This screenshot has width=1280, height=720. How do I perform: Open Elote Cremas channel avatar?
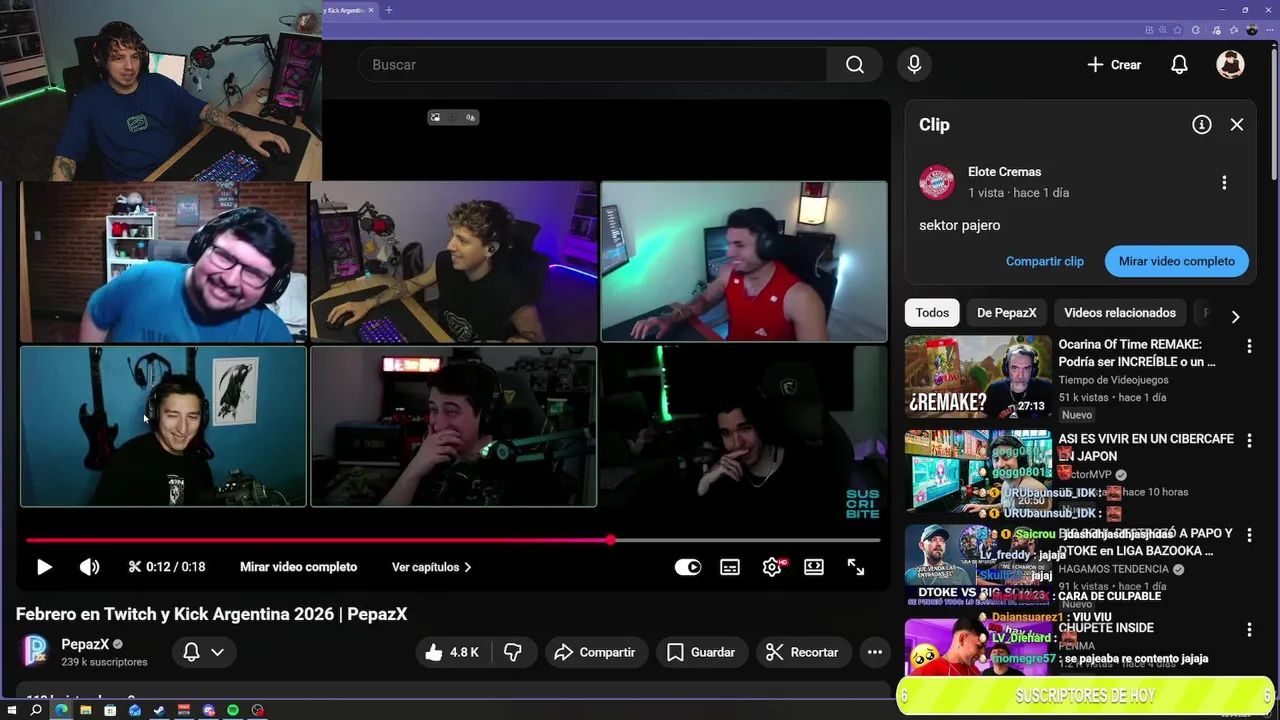click(x=937, y=182)
